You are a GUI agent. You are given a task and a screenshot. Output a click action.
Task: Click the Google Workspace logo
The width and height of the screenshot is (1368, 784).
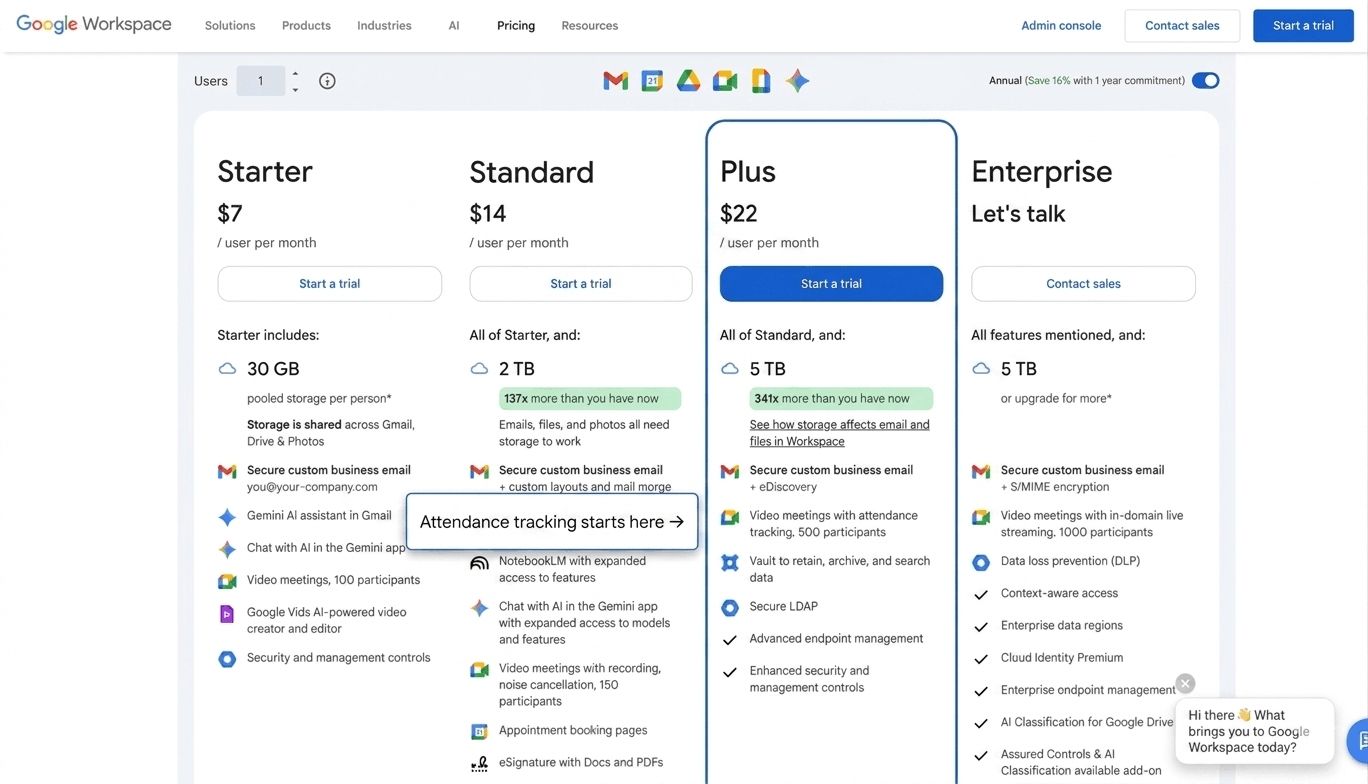[94, 25]
